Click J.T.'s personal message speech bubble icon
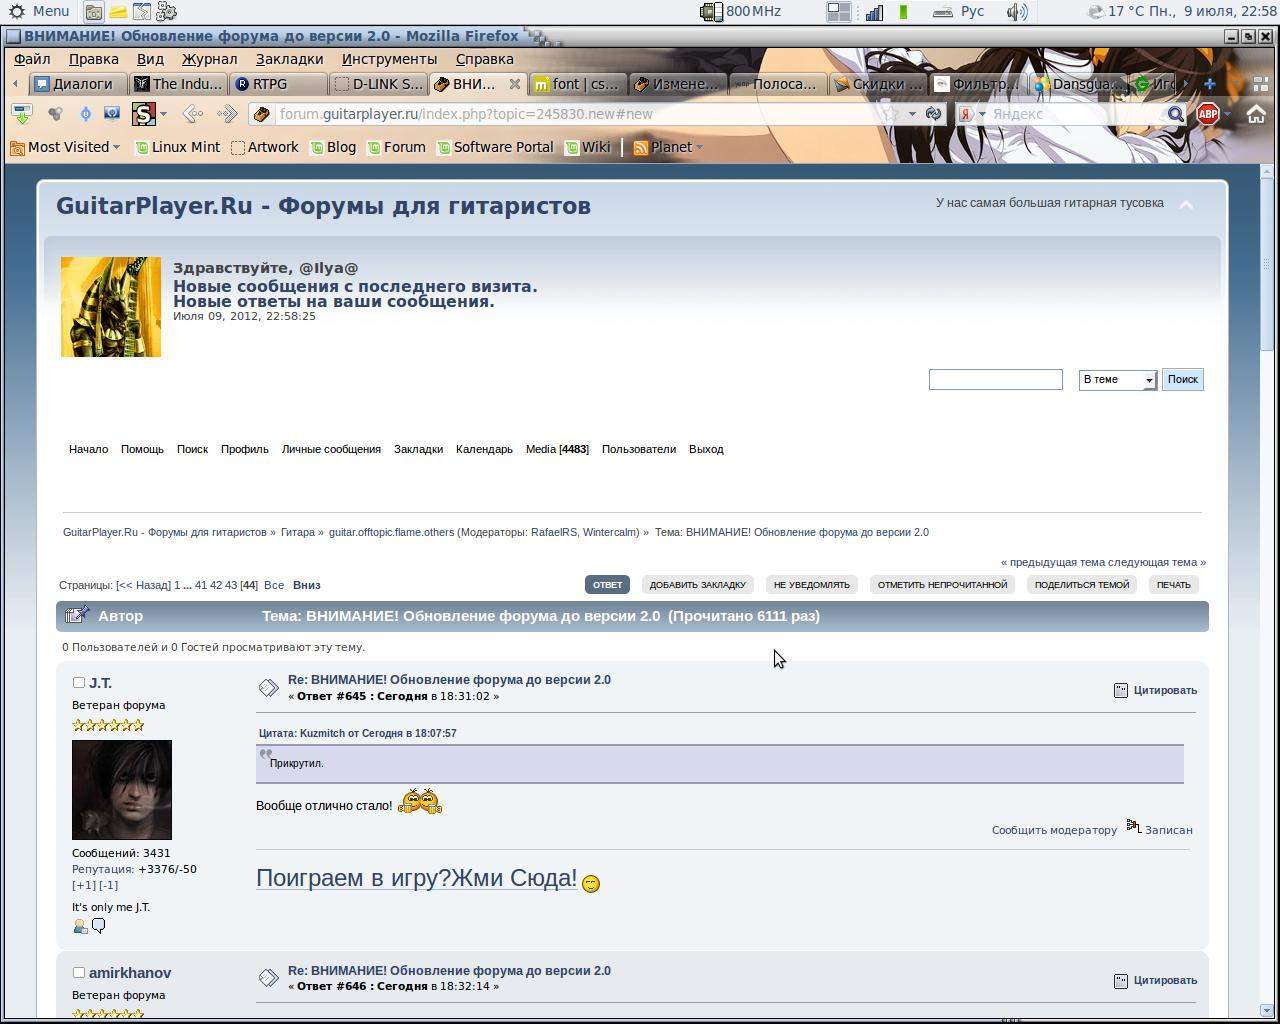Screen dimensions: 1280x1024 coord(98,926)
